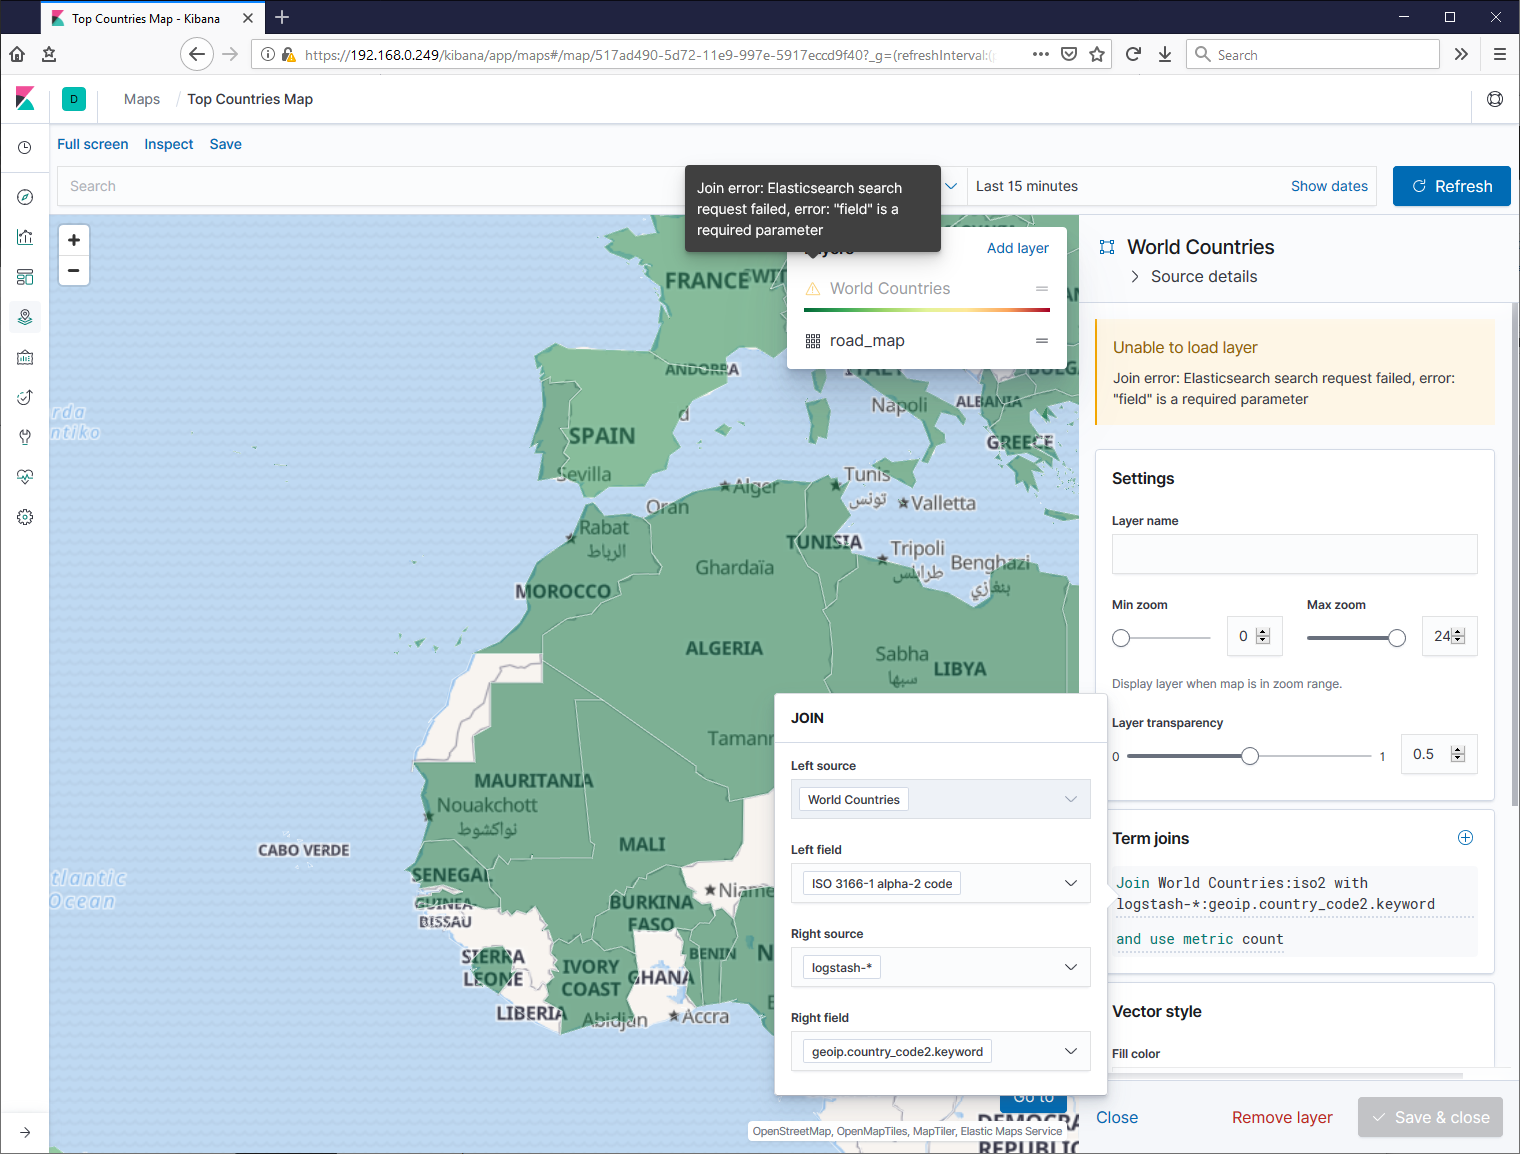The height and width of the screenshot is (1154, 1520).
Task: Open the Left field dropdown
Action: (x=941, y=883)
